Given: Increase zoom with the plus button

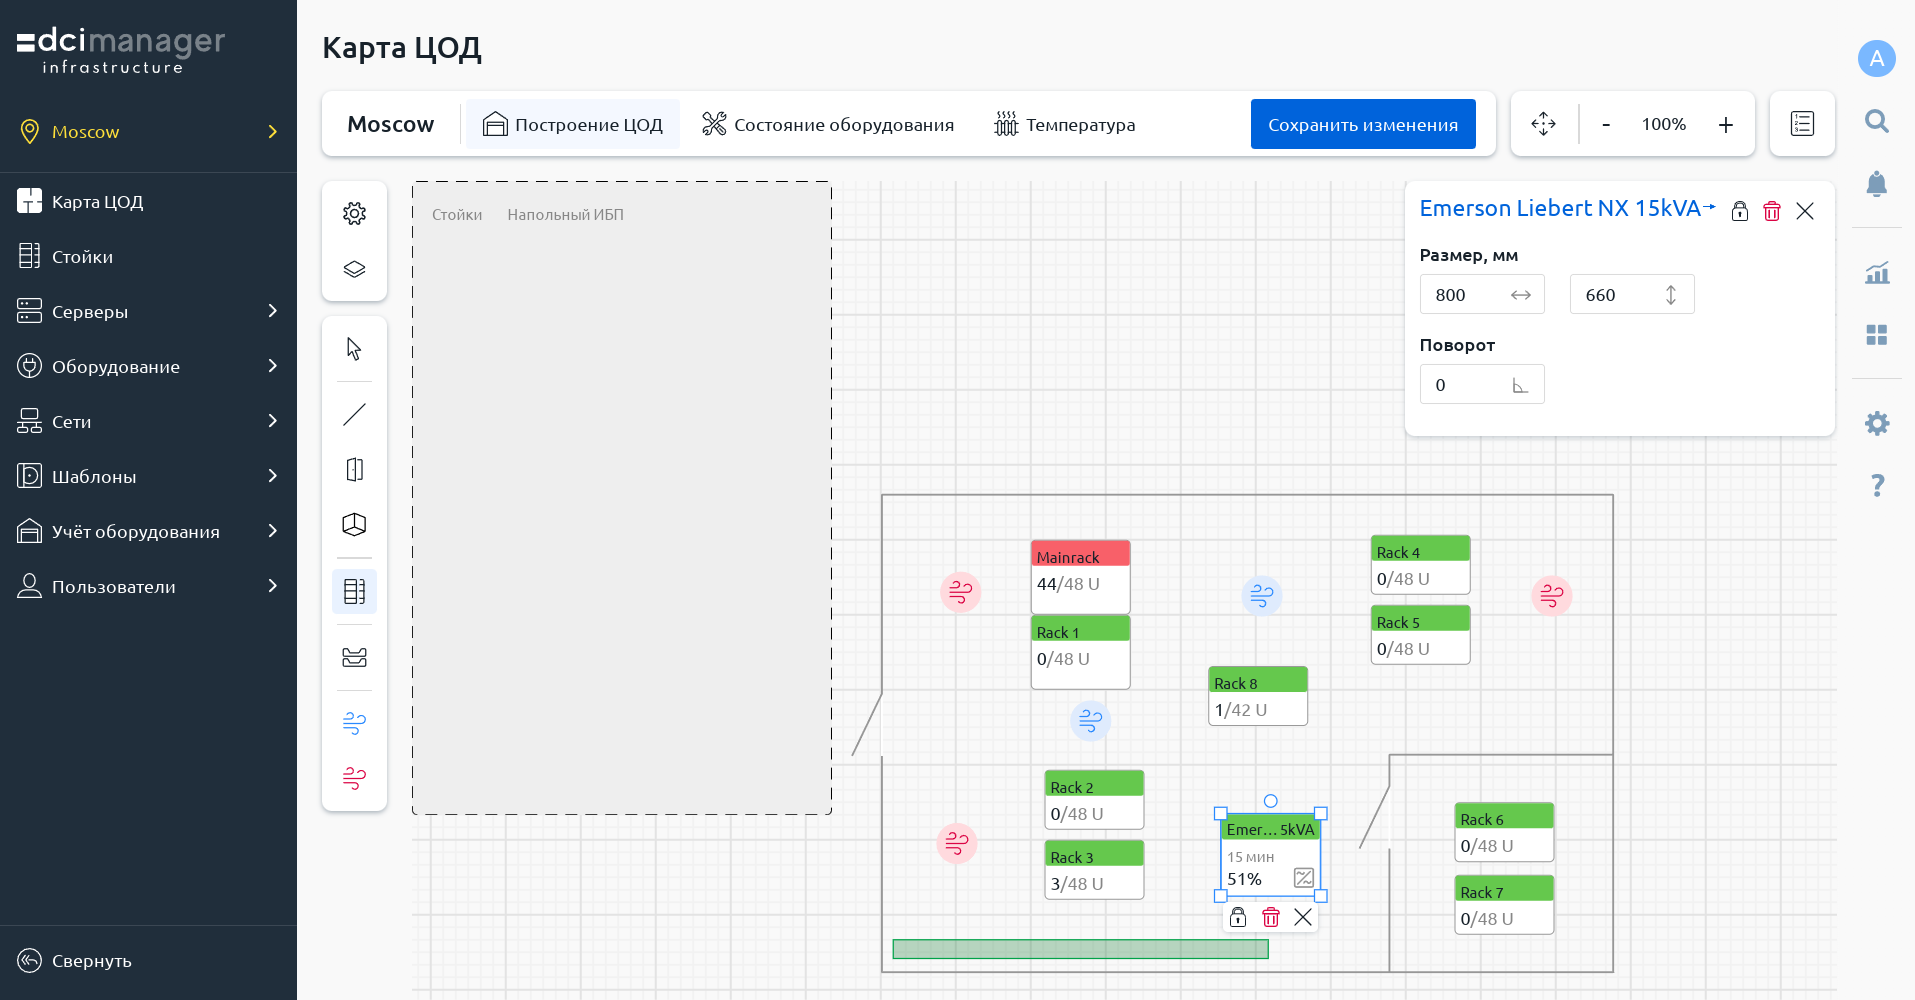Looking at the screenshot, I should pos(1725,125).
